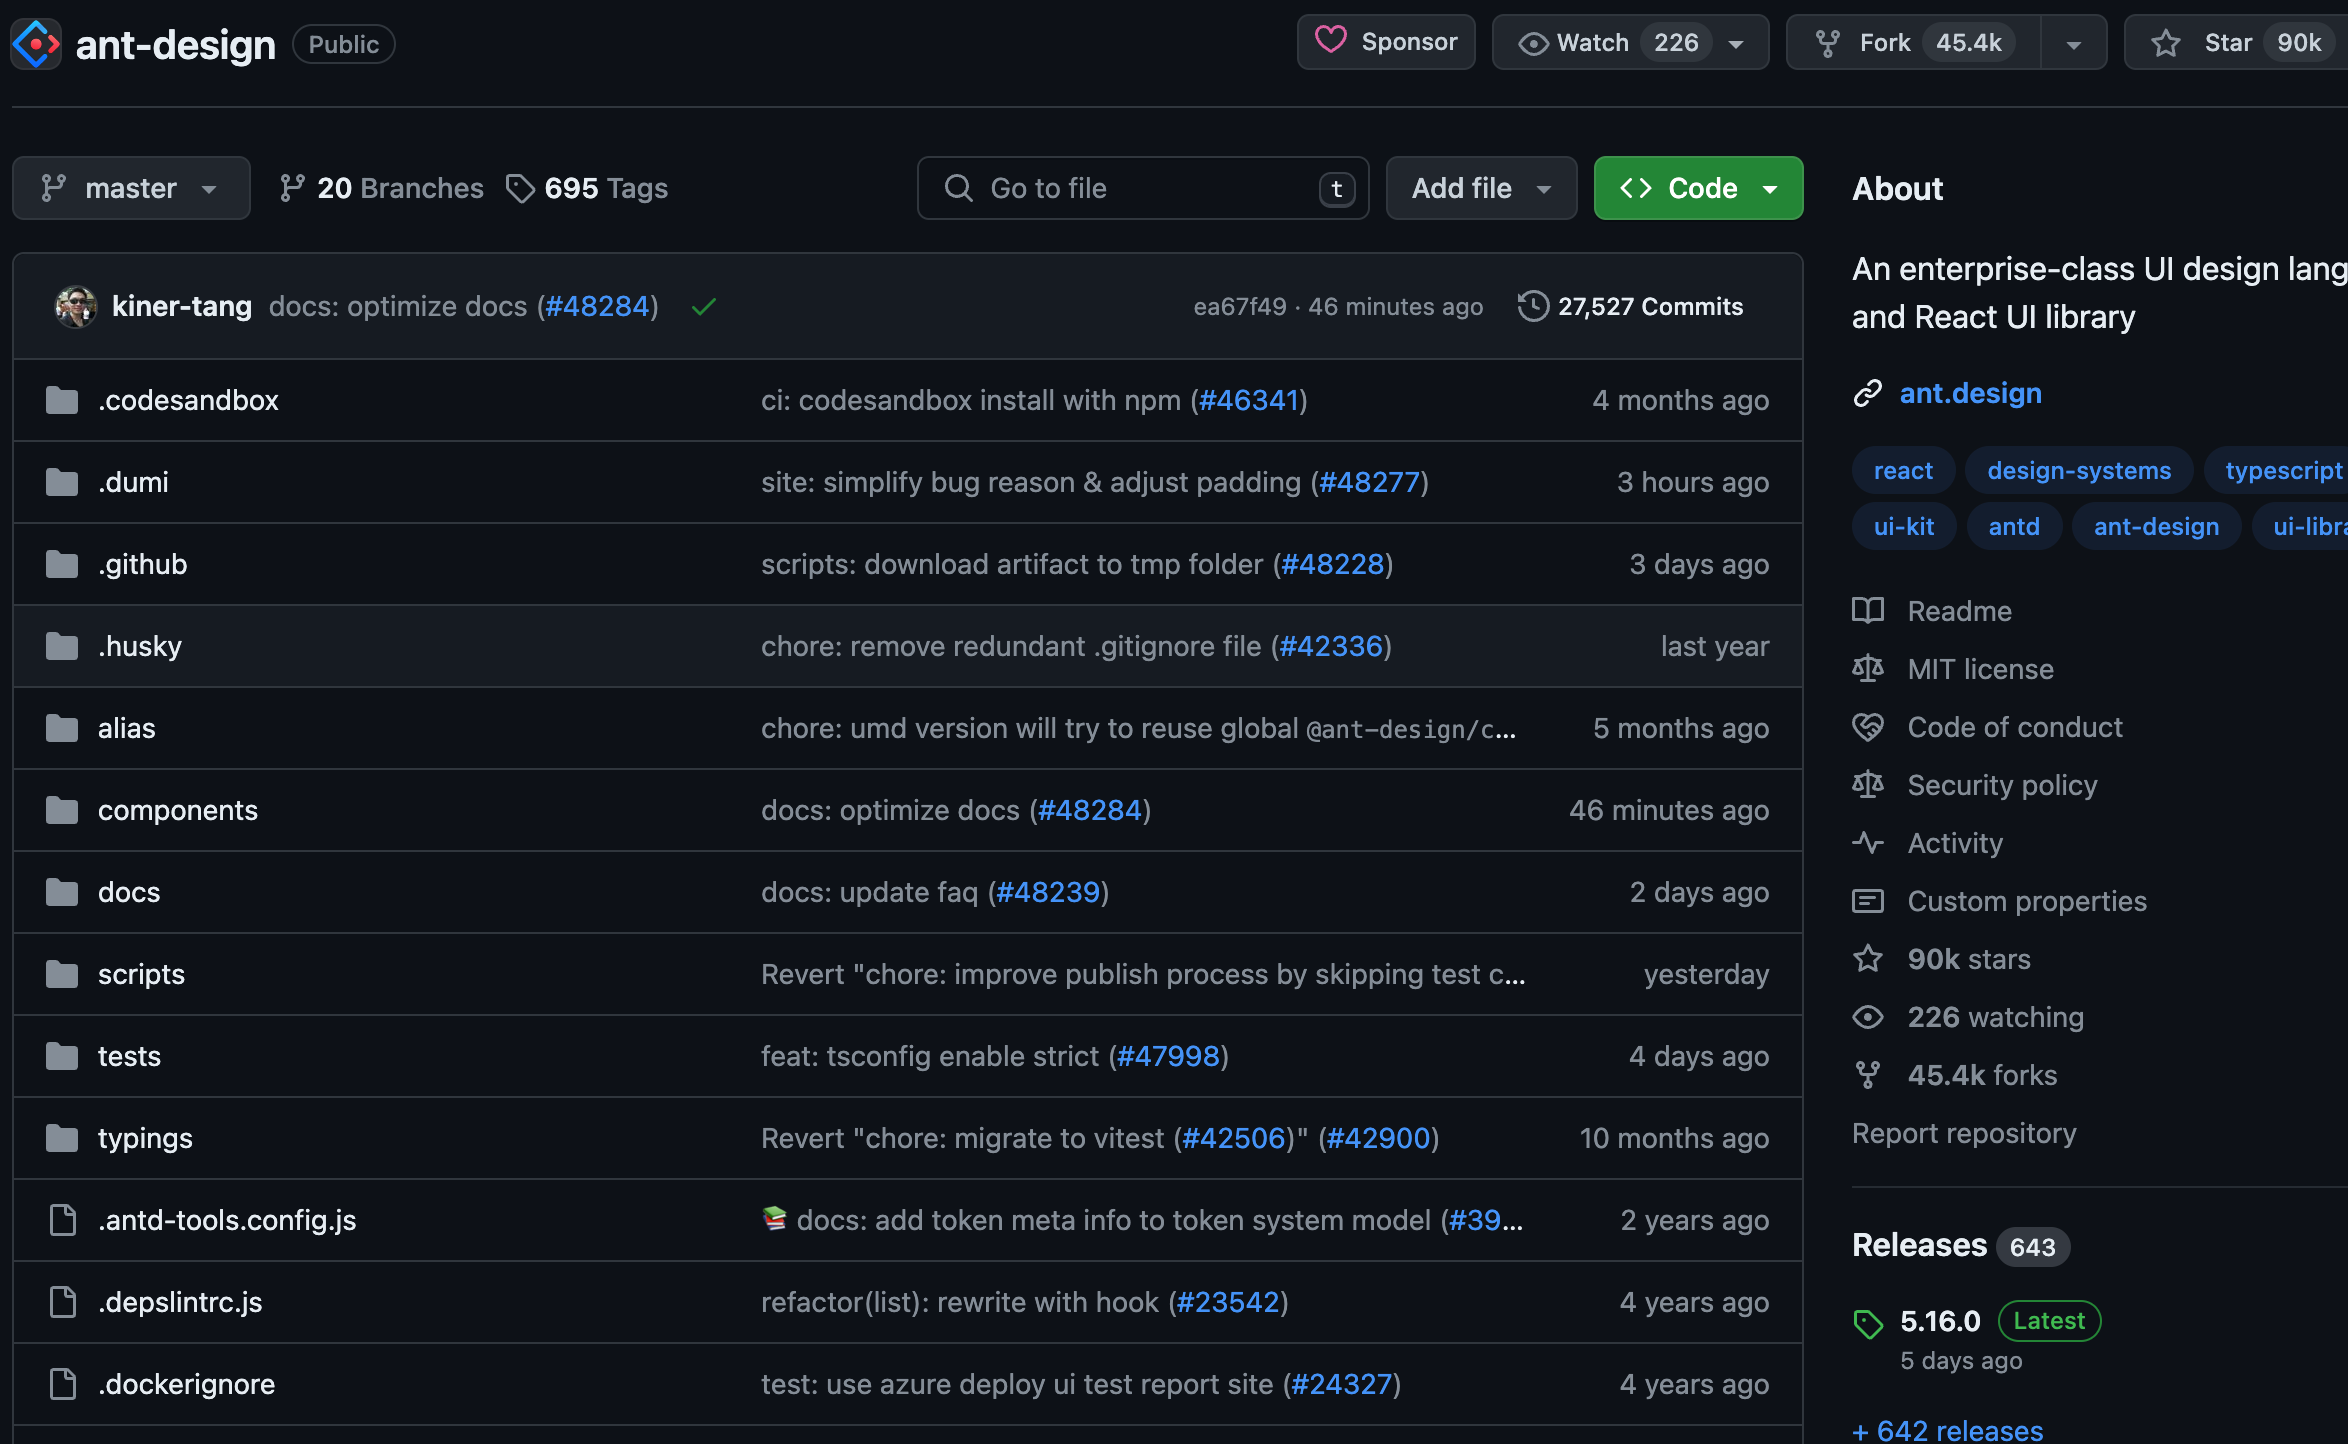View the + 642 releases link
This screenshot has width=2348, height=1444.
coord(1948,1430)
